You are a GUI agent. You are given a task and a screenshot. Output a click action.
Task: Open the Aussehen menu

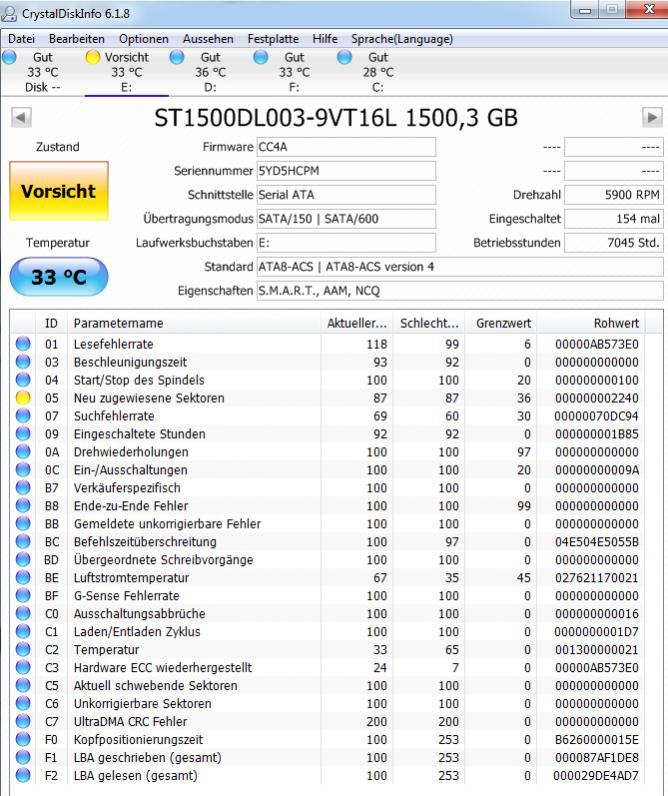[x=208, y=39]
